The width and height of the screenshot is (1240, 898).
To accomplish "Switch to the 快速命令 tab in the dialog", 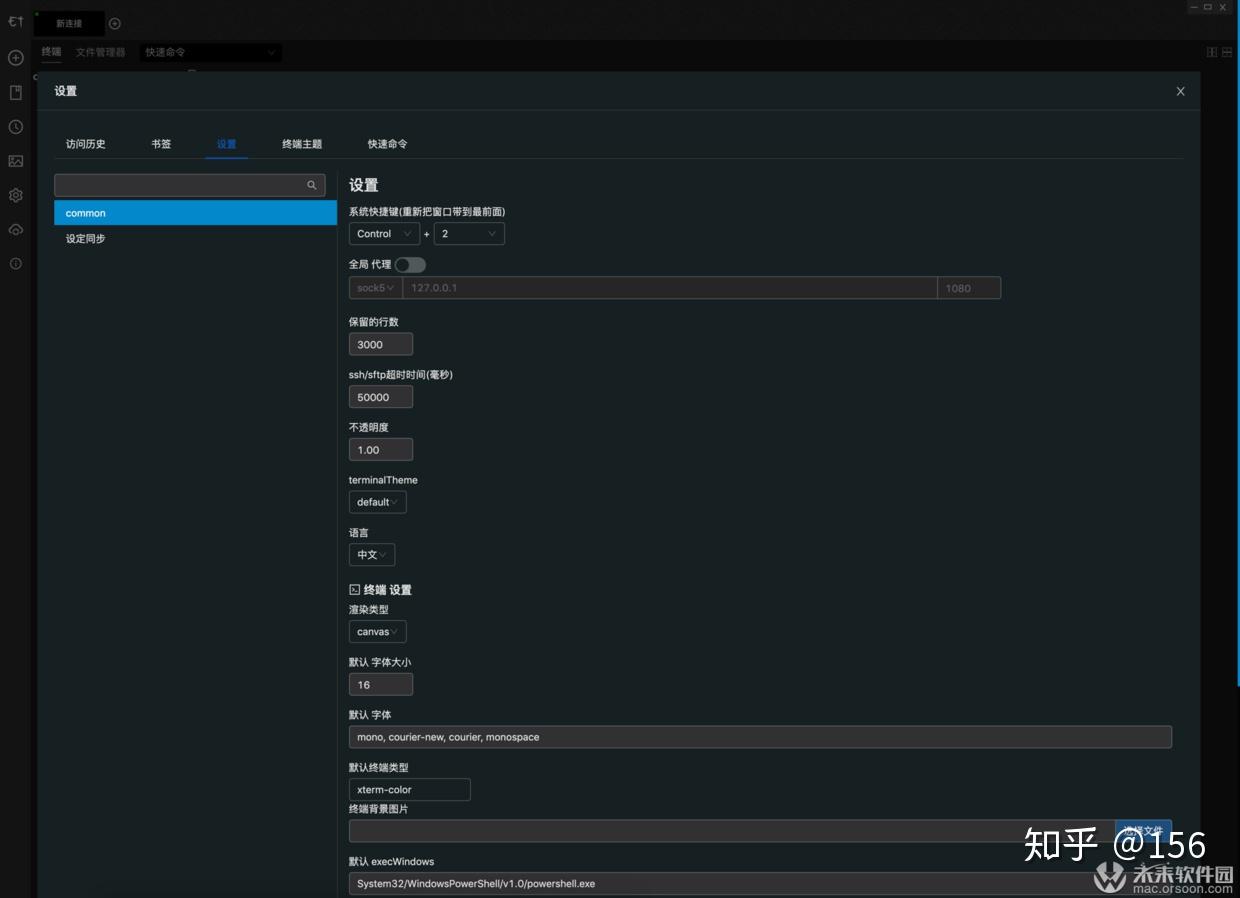I will 387,144.
